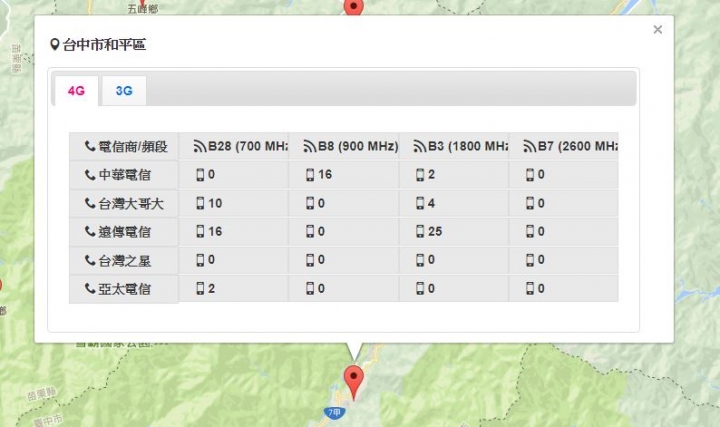Select the 遠傳電信 row label
Image resolution: width=720 pixels, height=427 pixels.
click(124, 232)
